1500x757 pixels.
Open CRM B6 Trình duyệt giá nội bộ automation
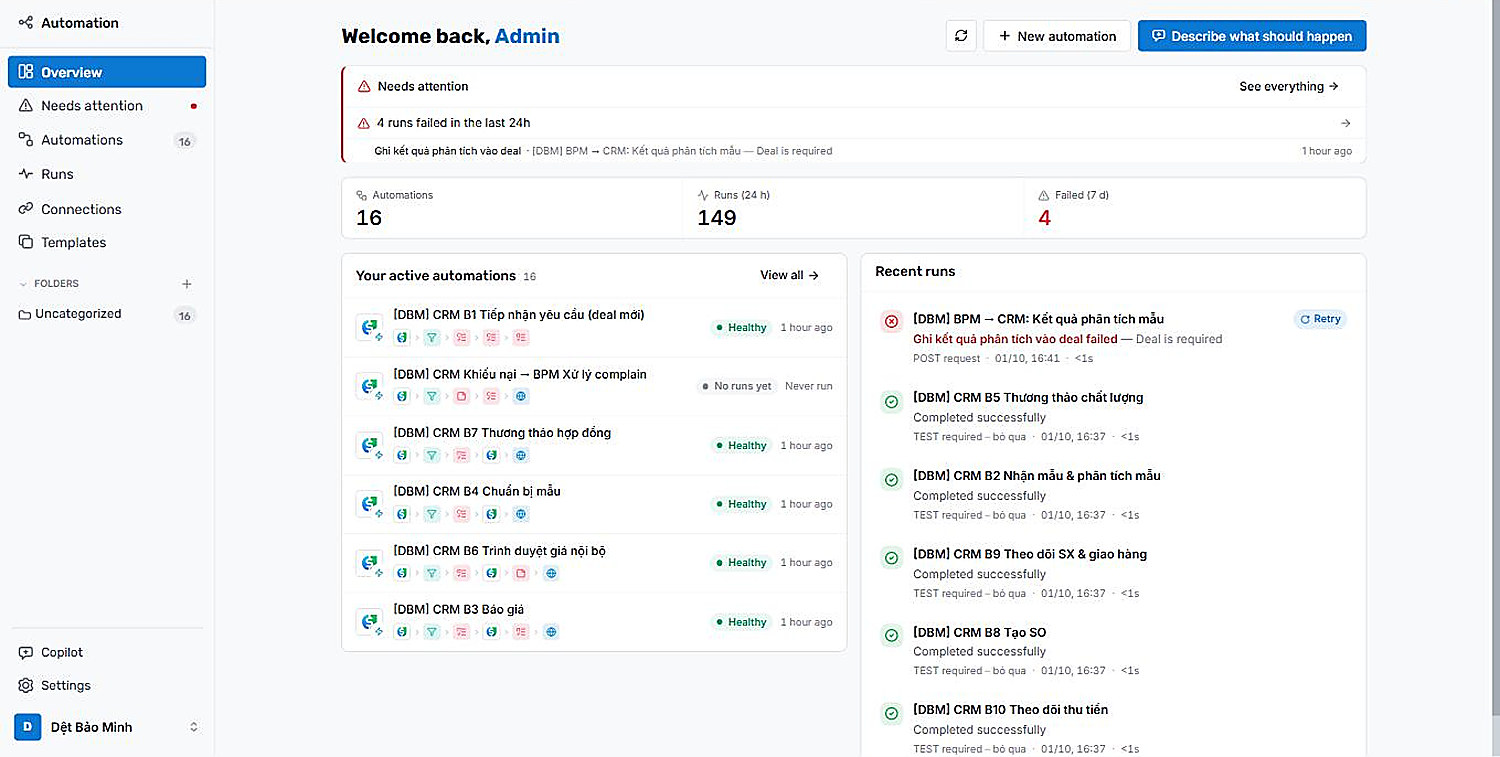pos(594,563)
